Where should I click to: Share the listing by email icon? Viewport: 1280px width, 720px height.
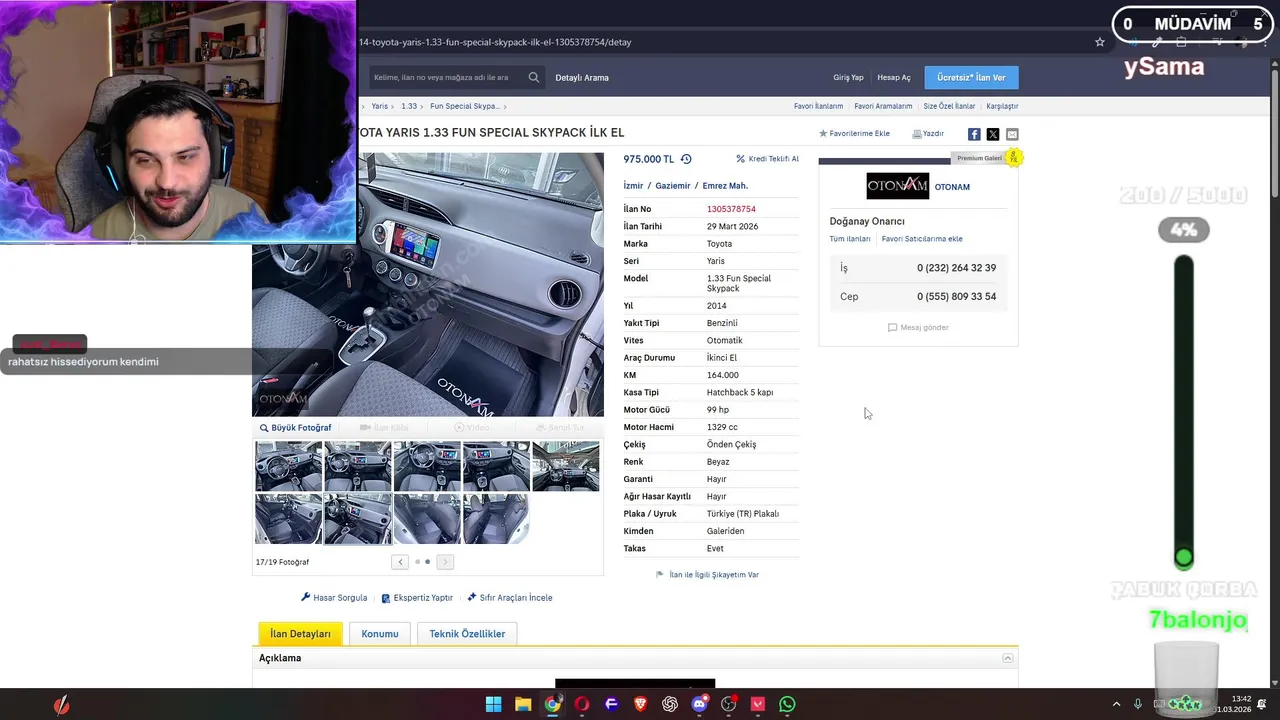pyautogui.click(x=1012, y=134)
